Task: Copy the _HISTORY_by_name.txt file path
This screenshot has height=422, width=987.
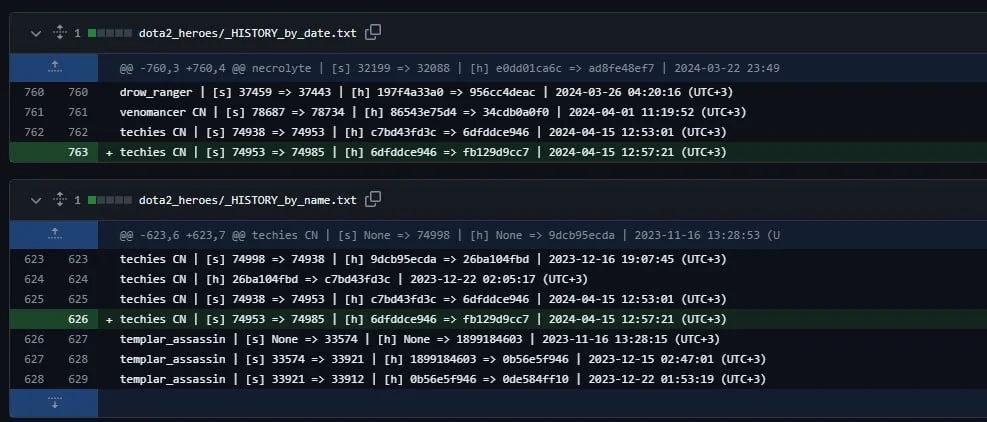Action: [x=373, y=200]
